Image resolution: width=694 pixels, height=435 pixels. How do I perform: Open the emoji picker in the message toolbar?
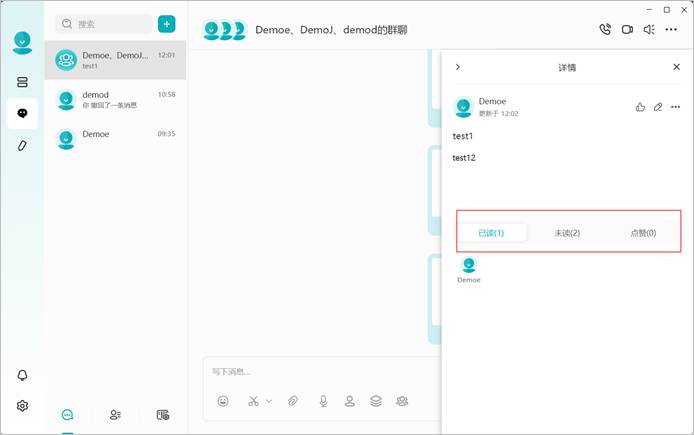[x=223, y=401]
